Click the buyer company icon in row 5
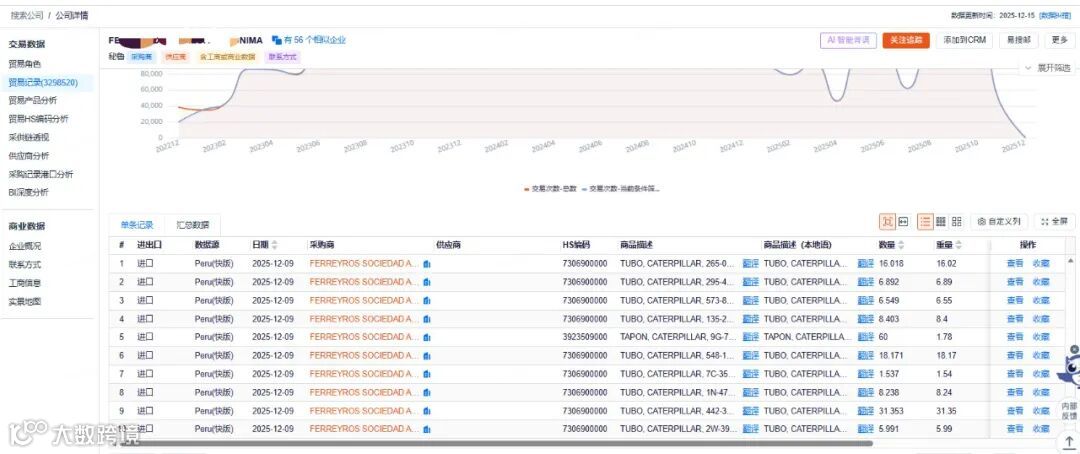The image size is (1080, 454). coord(426,337)
